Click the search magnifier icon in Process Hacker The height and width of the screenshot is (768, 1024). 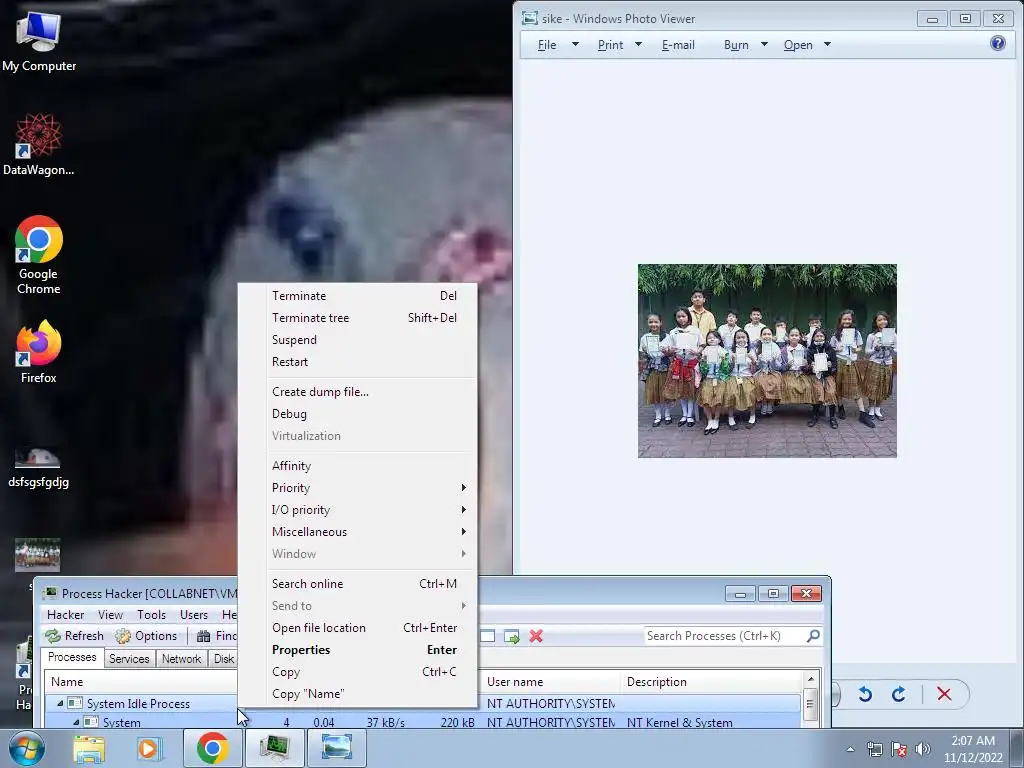tap(813, 635)
